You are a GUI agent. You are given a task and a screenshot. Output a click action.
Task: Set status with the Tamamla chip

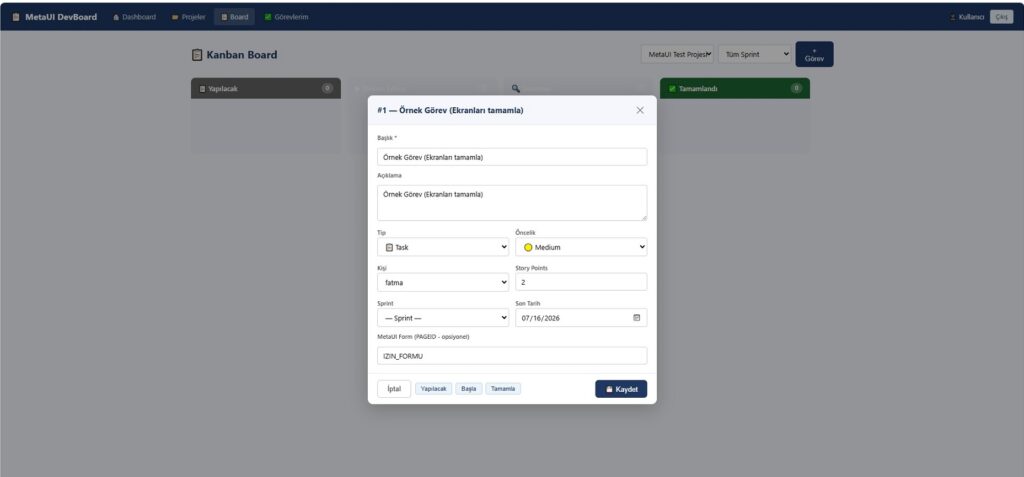tap(503, 389)
